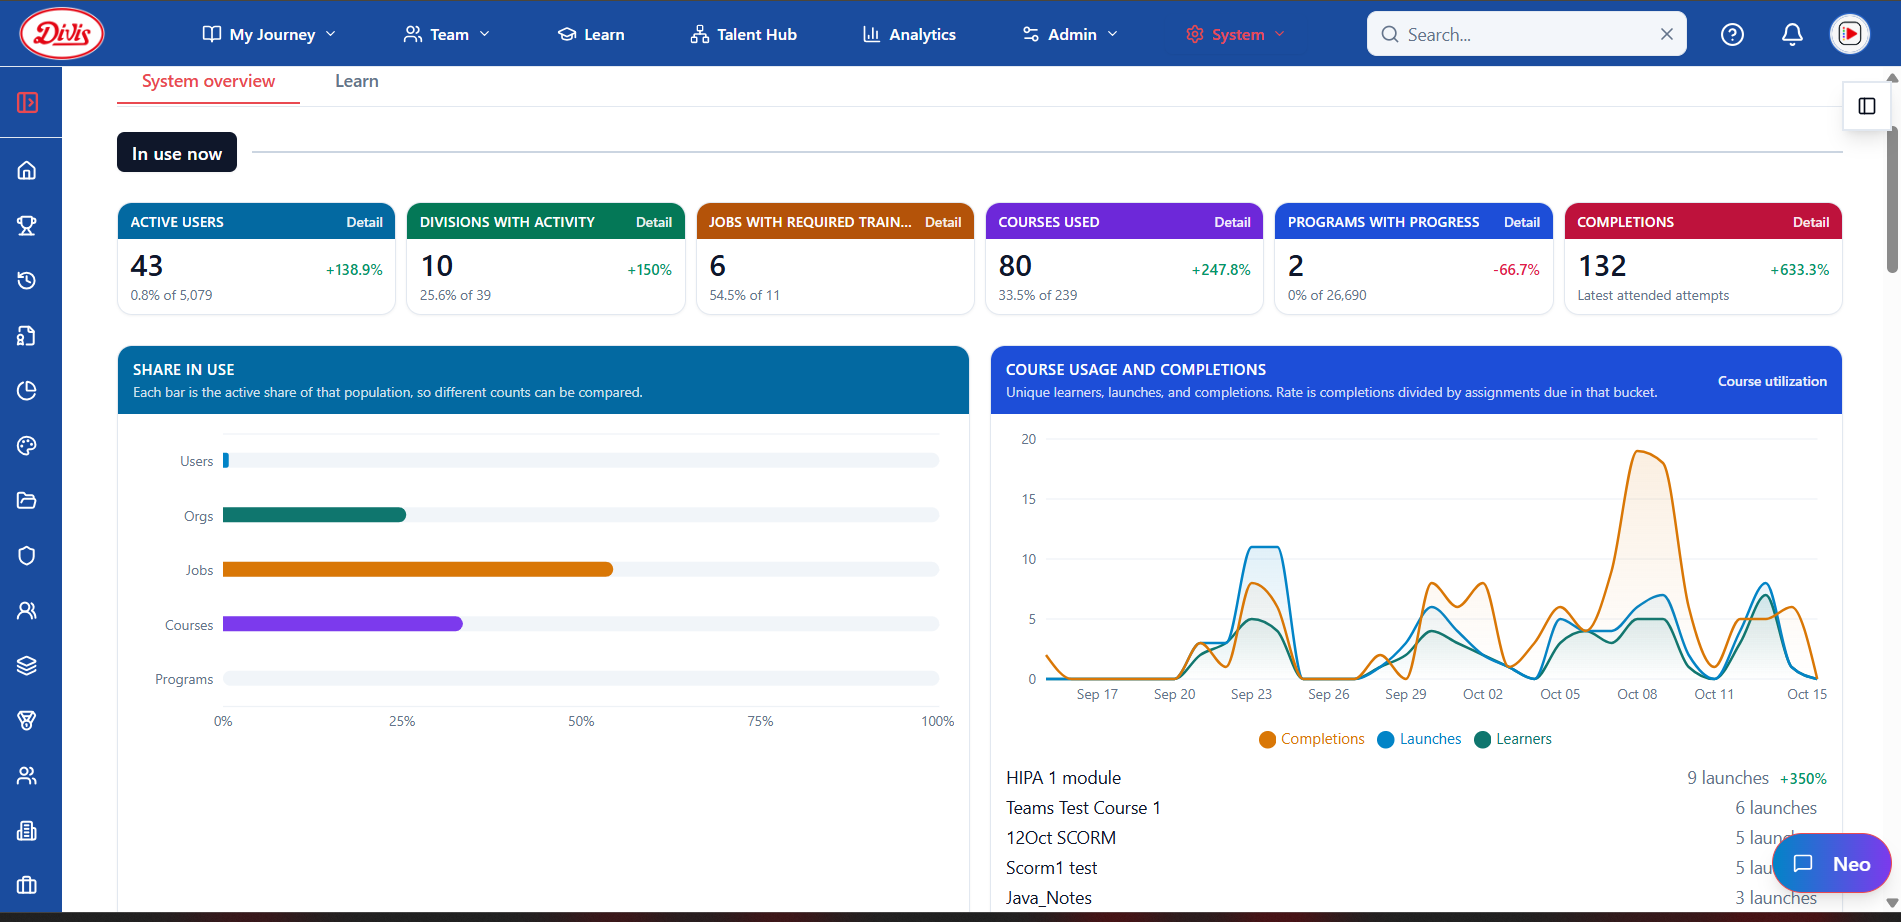Toggle Launches series in chart legend

[1419, 739]
